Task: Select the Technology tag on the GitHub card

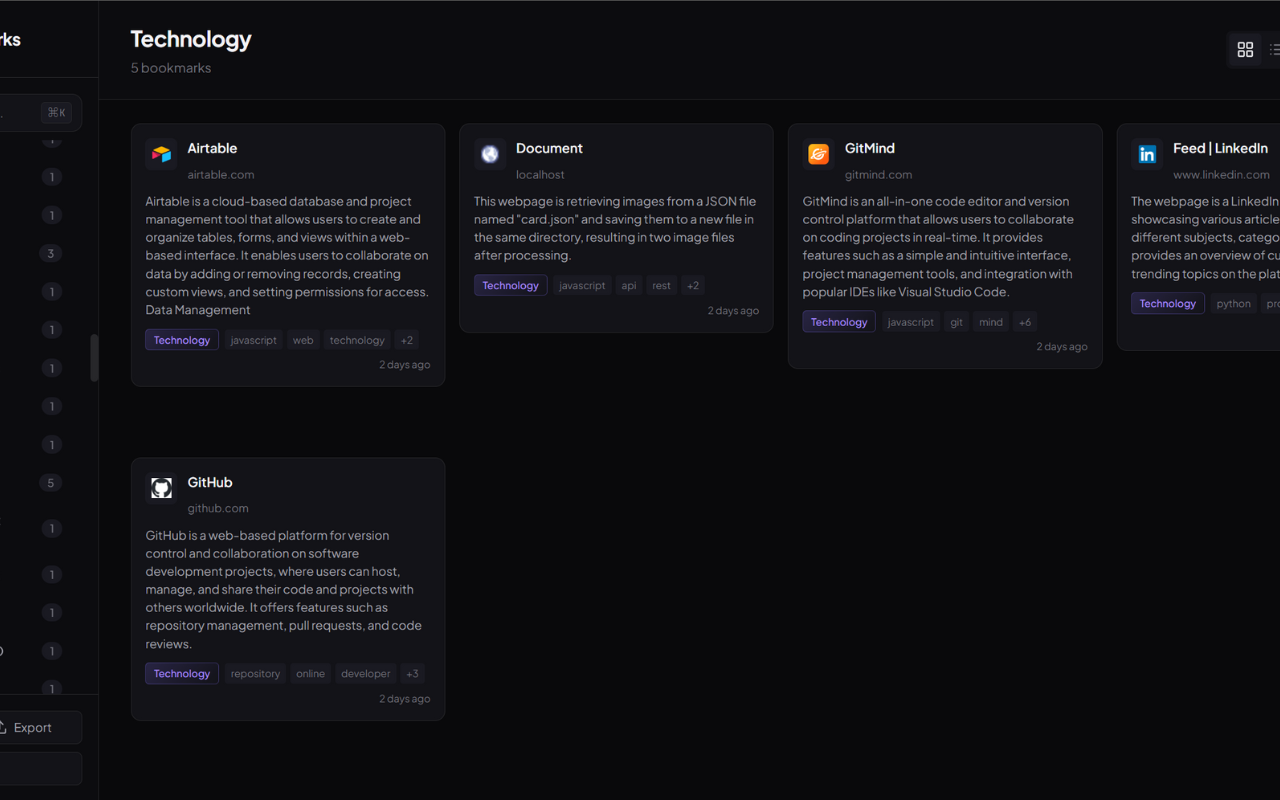Action: click(181, 673)
